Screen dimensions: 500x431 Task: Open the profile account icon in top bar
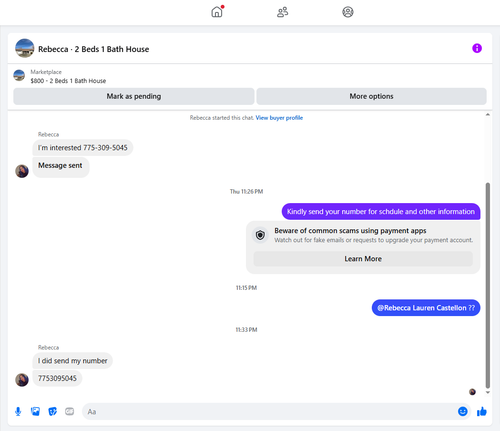point(348,12)
